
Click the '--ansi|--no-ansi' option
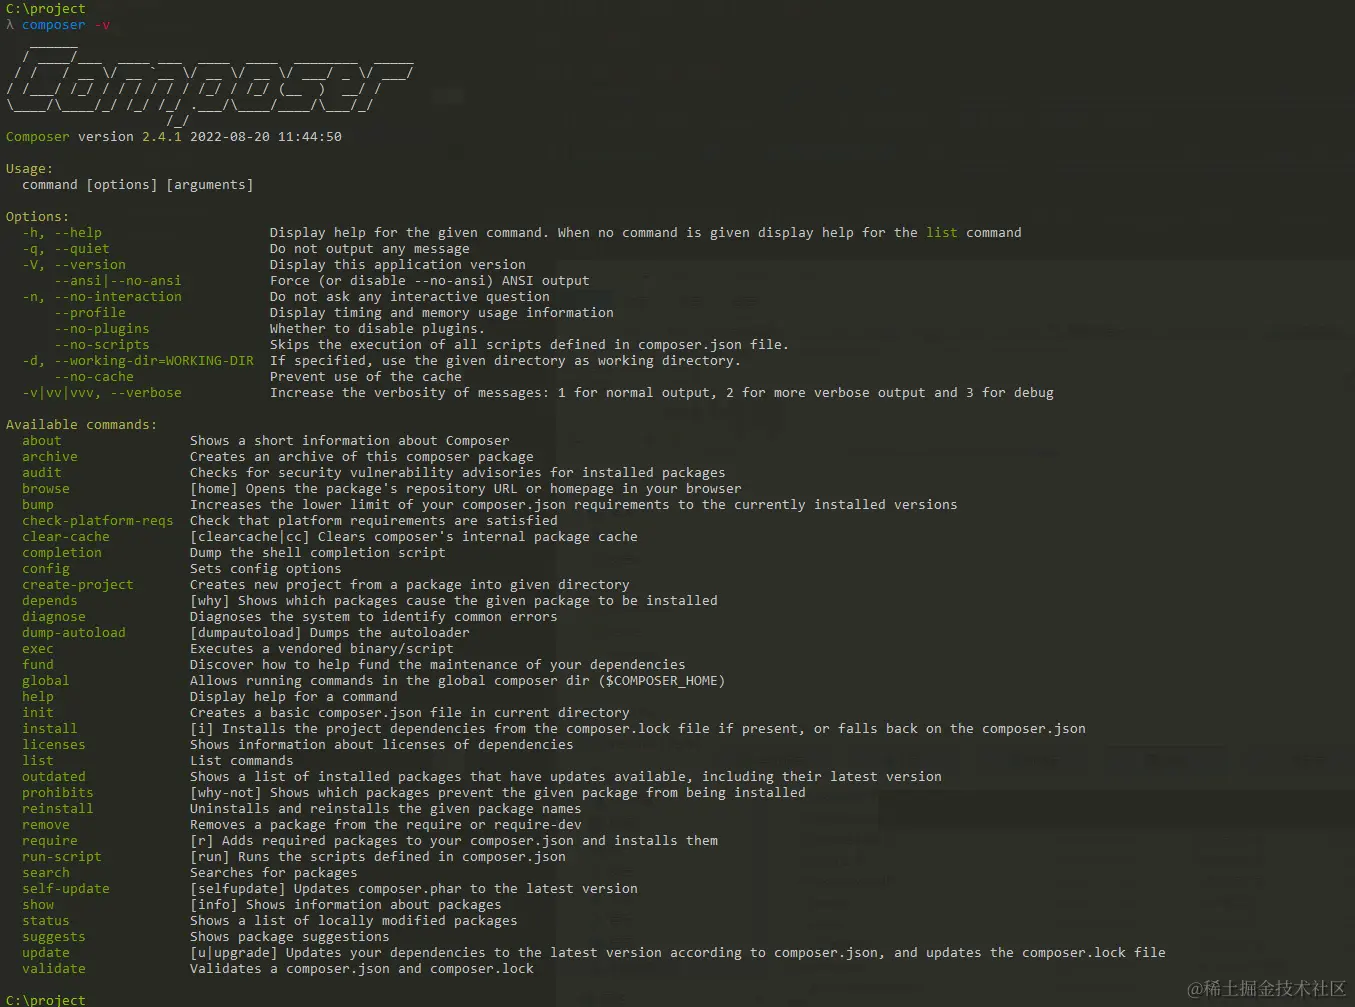[x=118, y=281]
